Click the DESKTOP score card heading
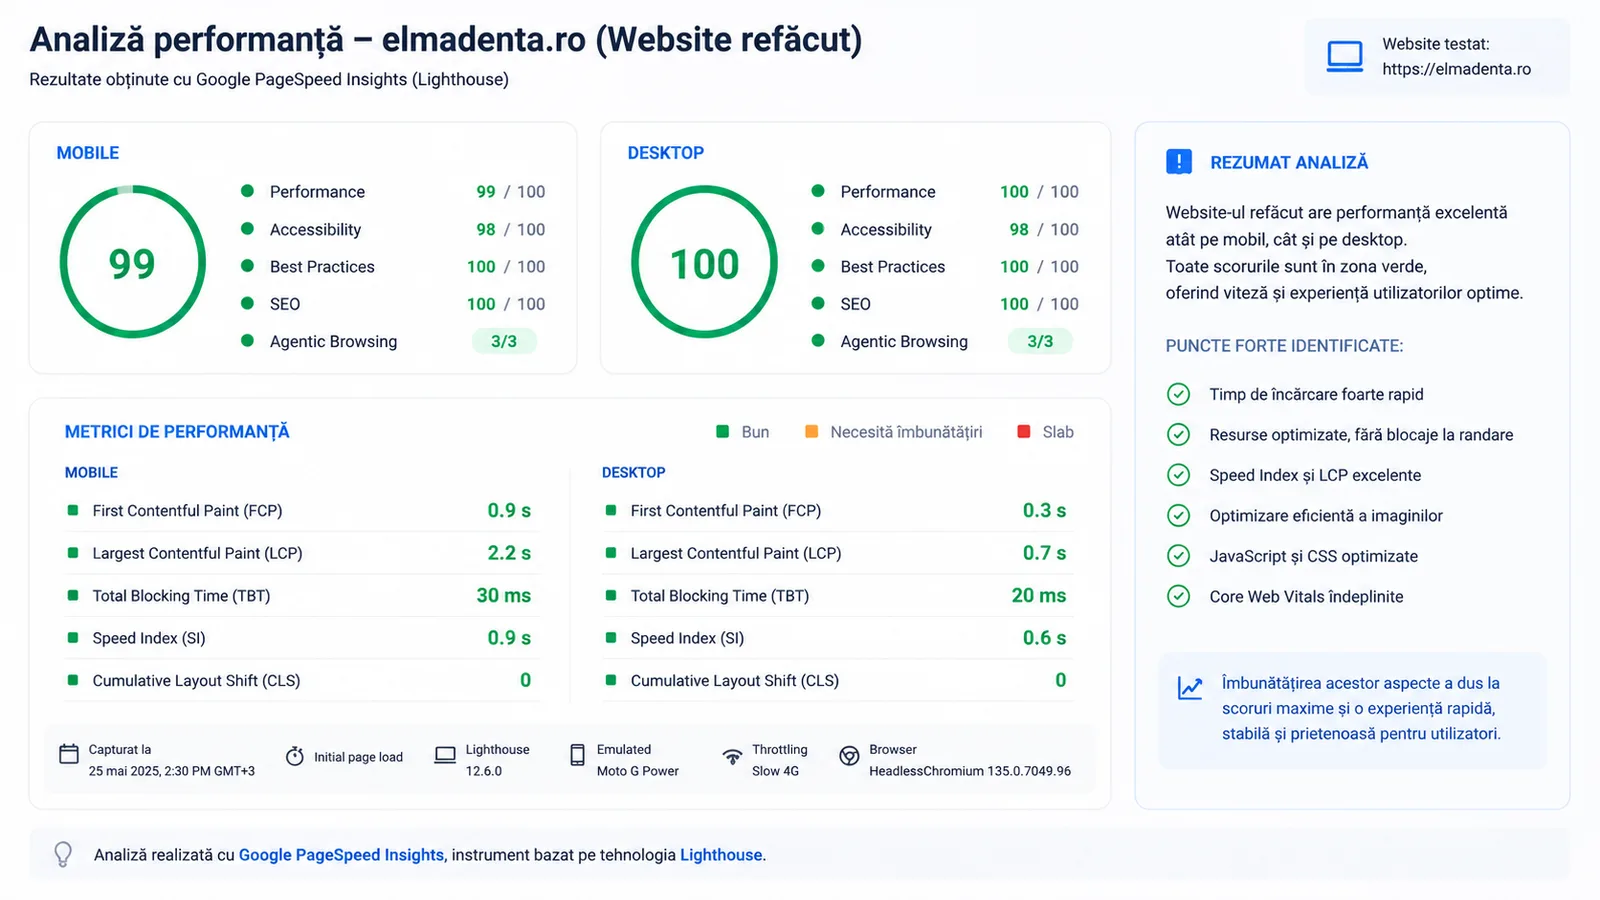1600x900 pixels. coord(666,153)
